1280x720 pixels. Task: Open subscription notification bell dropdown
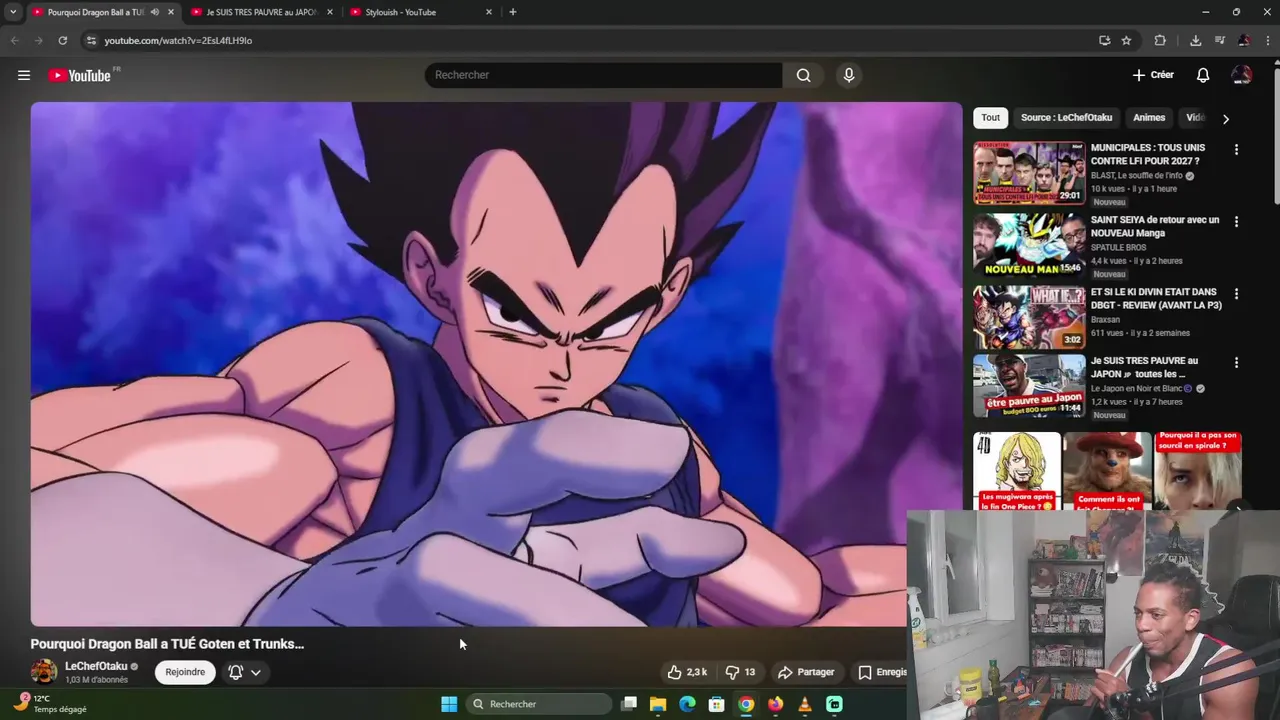(x=245, y=672)
